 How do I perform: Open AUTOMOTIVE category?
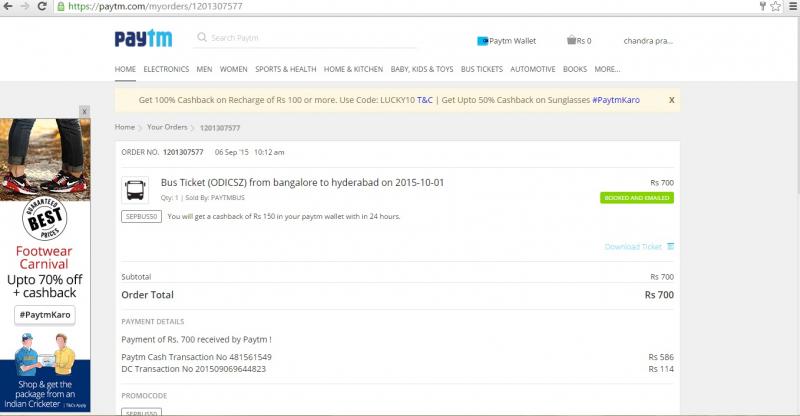(533, 69)
